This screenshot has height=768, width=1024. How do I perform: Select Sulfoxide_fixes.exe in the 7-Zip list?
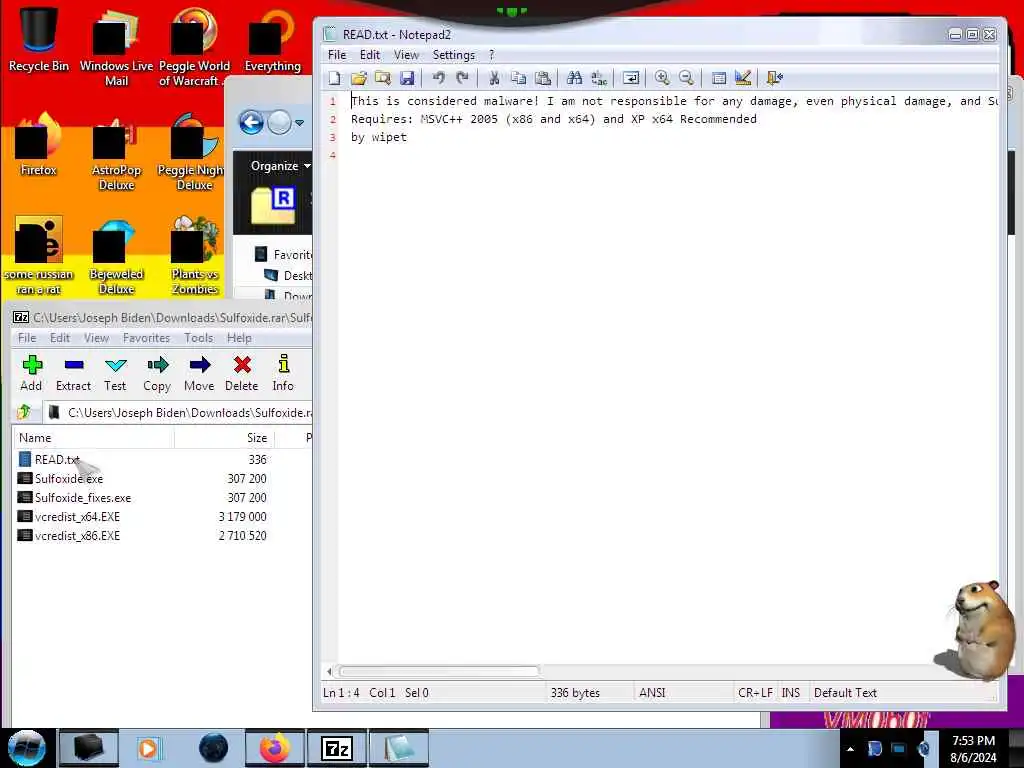[x=83, y=498]
